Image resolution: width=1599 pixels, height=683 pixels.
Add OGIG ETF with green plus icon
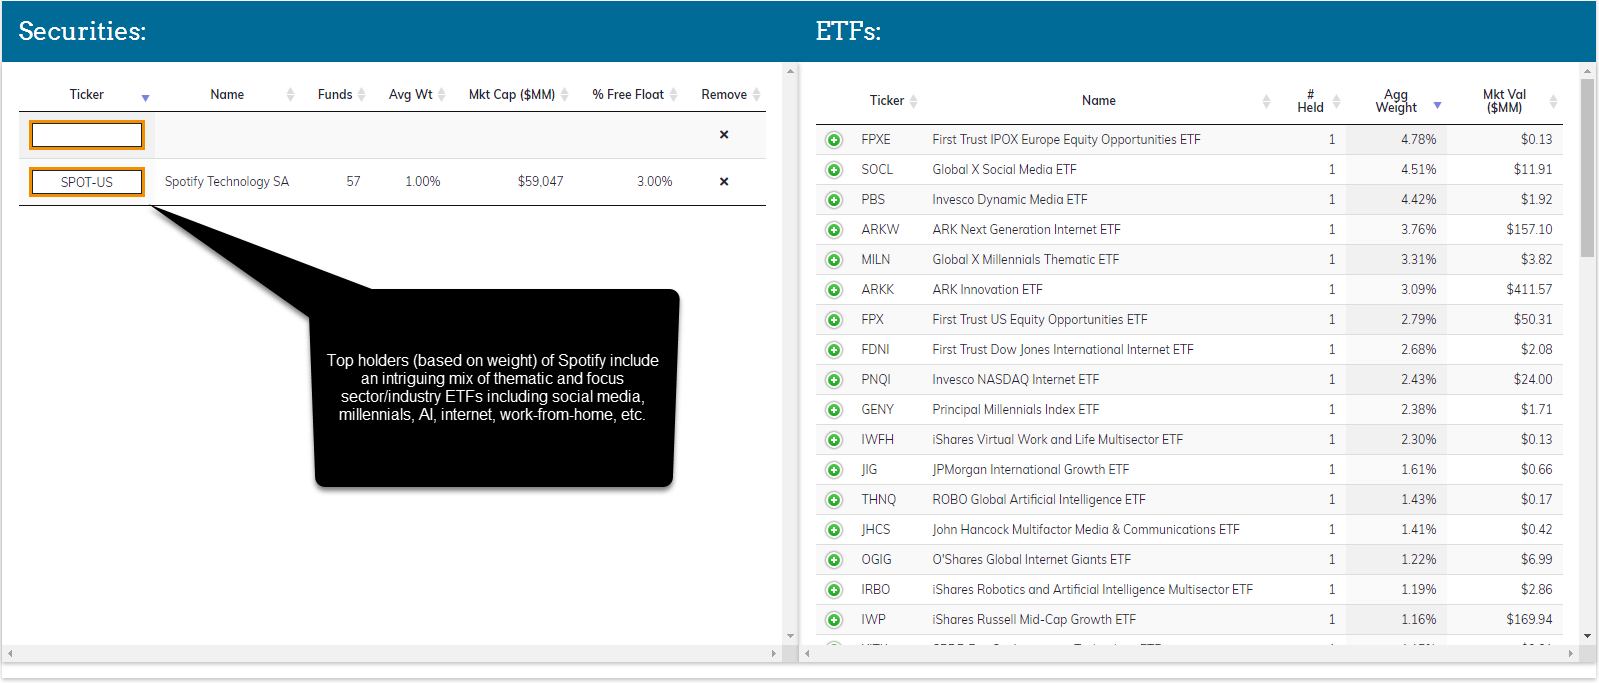pos(834,560)
